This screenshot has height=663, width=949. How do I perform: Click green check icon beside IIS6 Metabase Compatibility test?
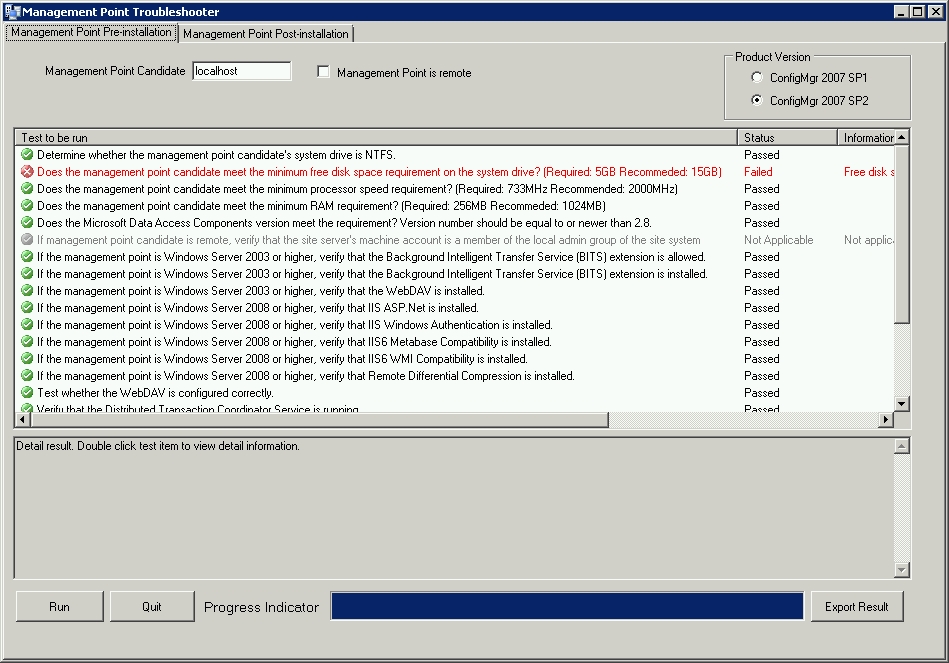27,341
